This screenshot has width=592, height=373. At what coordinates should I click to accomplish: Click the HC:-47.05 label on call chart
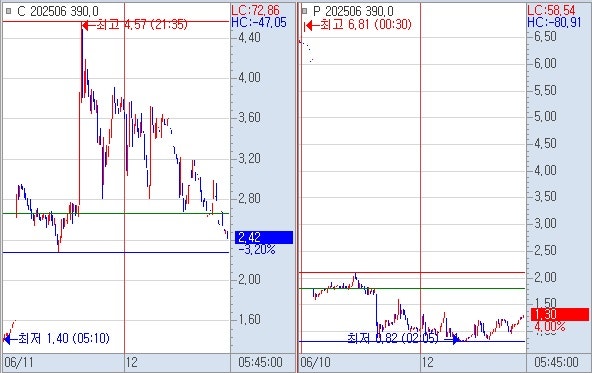259,23
